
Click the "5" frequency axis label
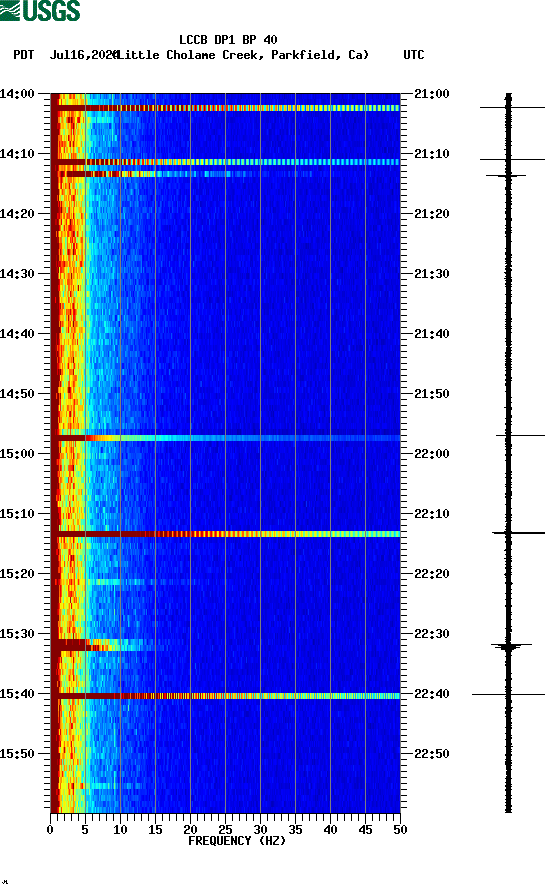tap(85, 830)
